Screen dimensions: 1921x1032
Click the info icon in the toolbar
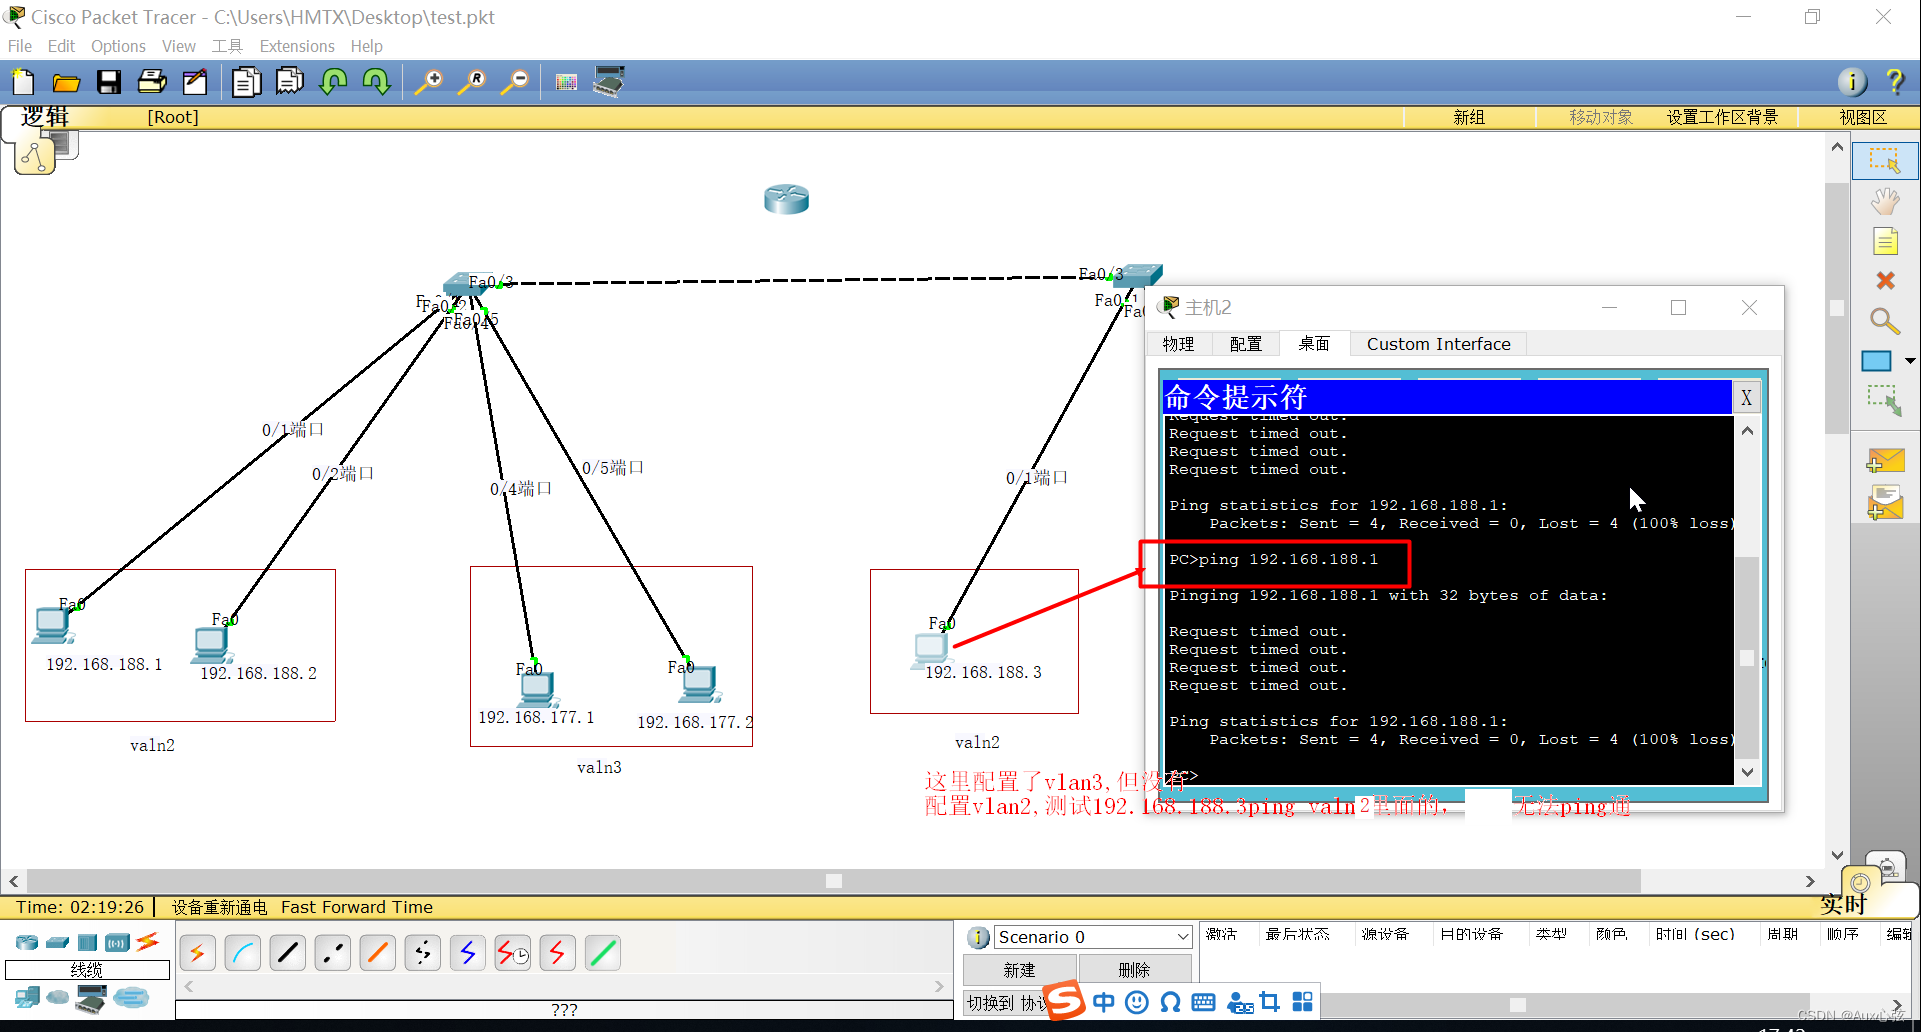point(1852,82)
